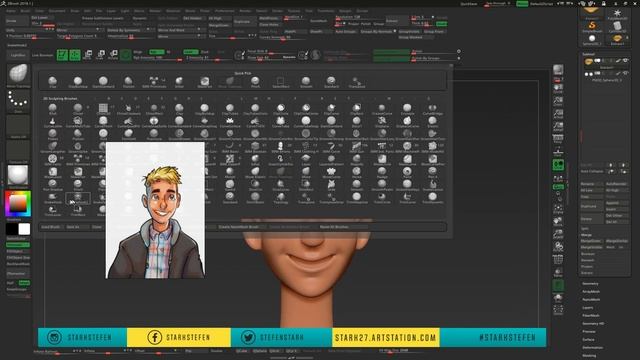
Task: Click the LightBox button
Action: pos(18,55)
